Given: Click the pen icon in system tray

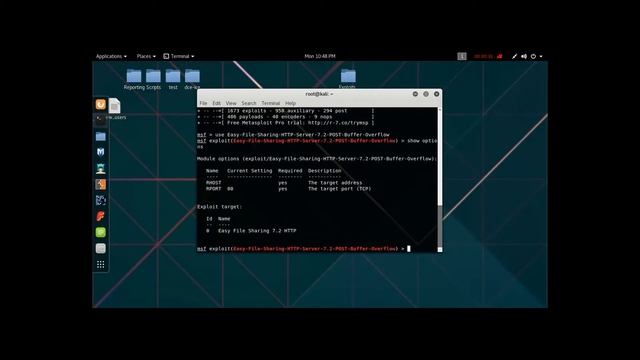Looking at the screenshot, I should (x=514, y=56).
